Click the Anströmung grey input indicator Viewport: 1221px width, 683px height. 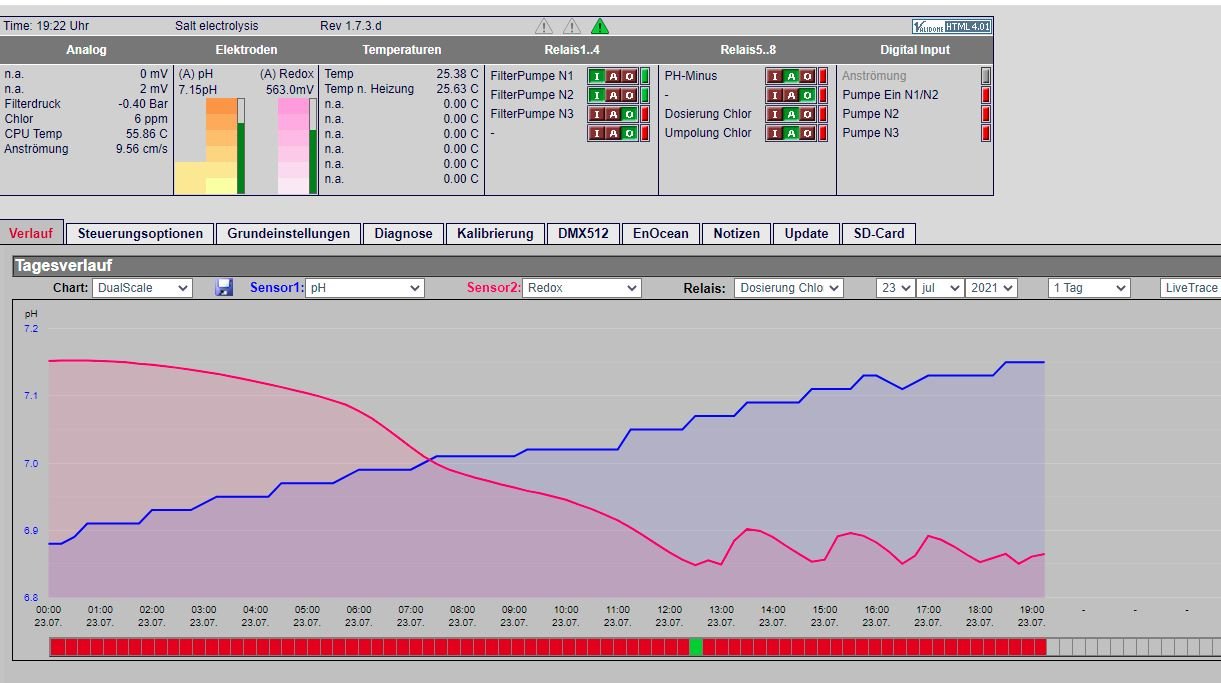[x=986, y=75]
